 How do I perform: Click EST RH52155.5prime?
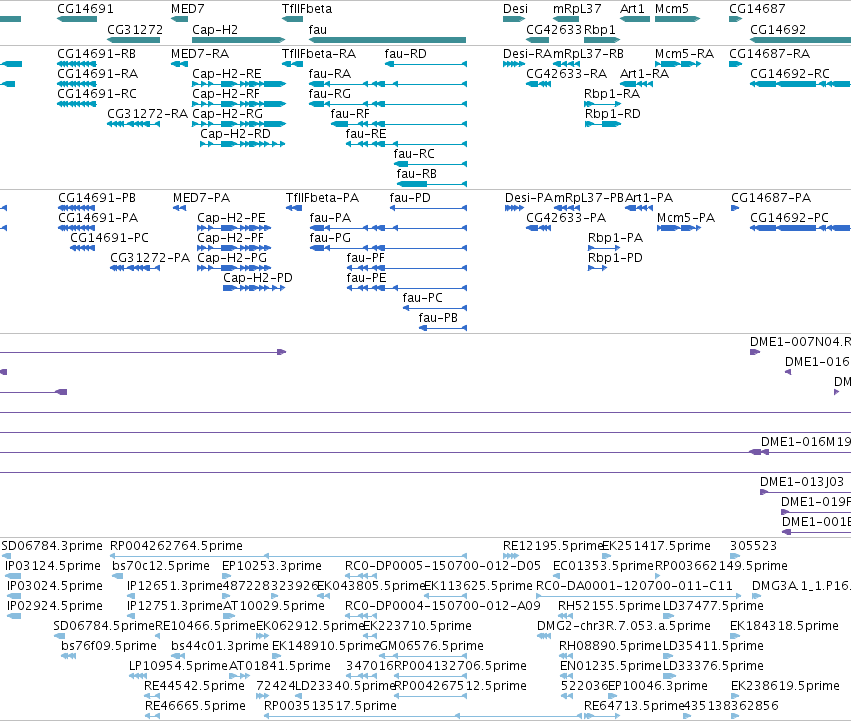pyautogui.click(x=566, y=616)
